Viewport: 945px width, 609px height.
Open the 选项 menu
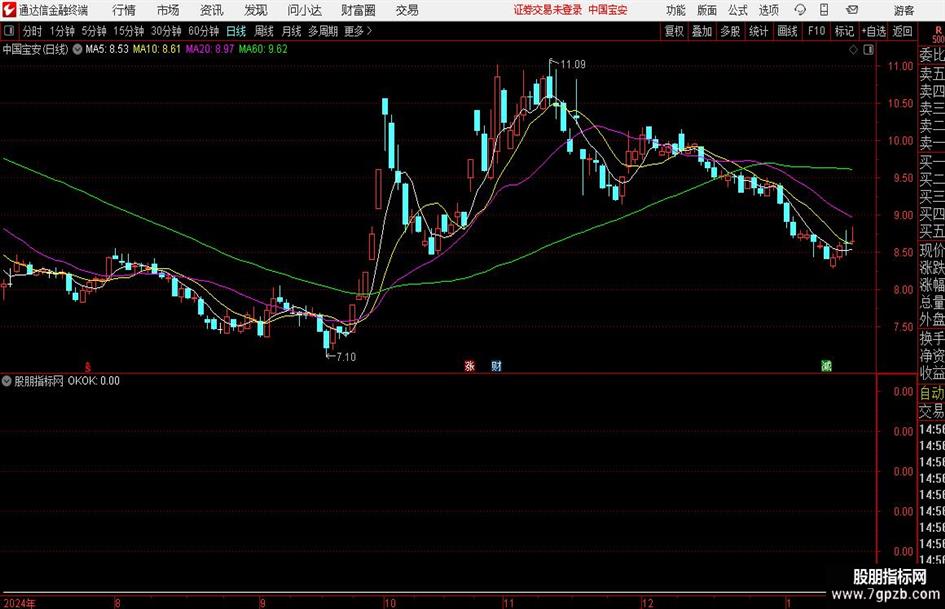[x=768, y=10]
